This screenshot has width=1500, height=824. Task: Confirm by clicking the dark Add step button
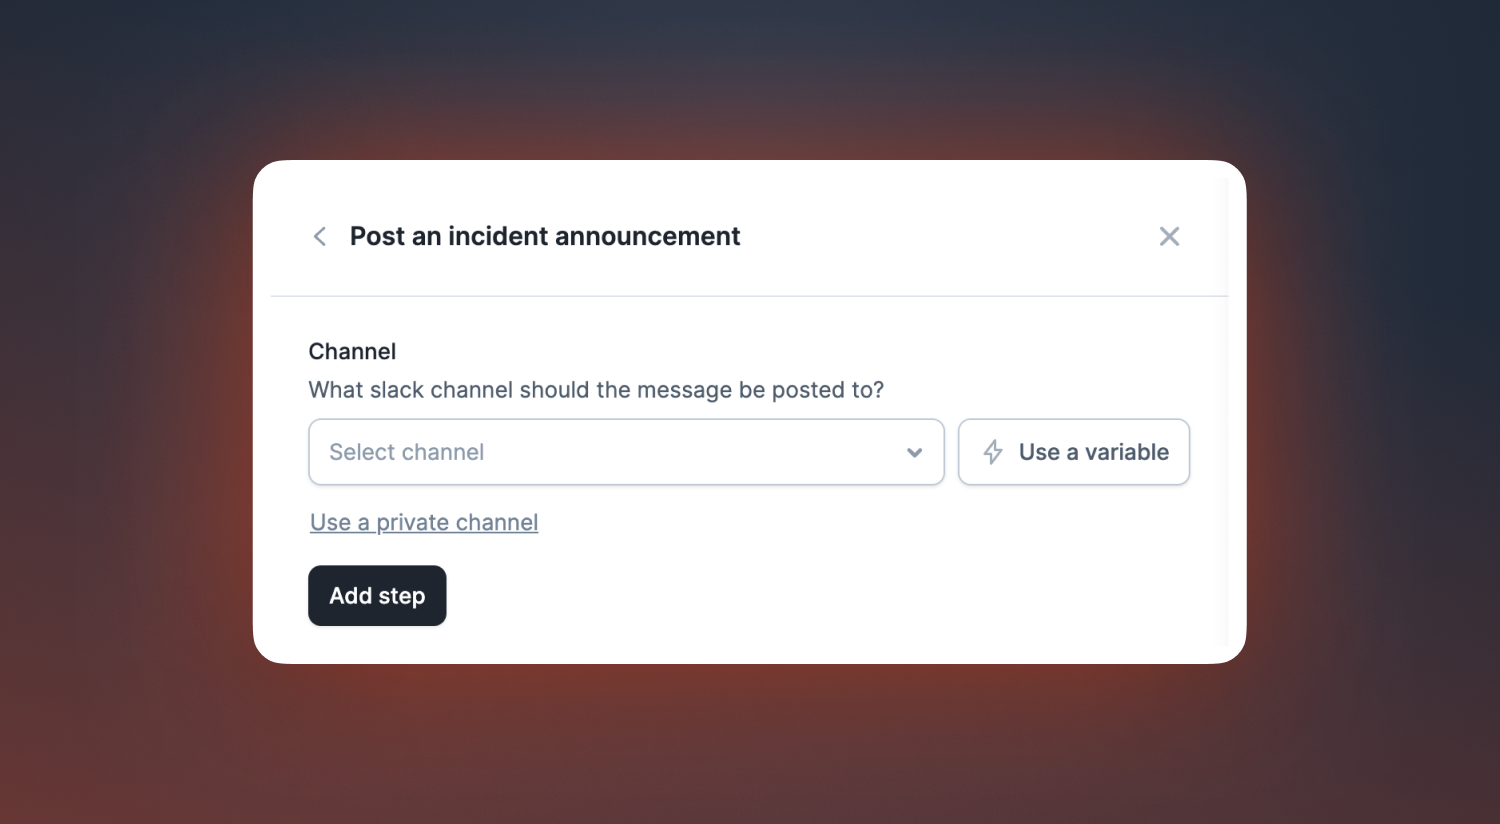point(377,596)
